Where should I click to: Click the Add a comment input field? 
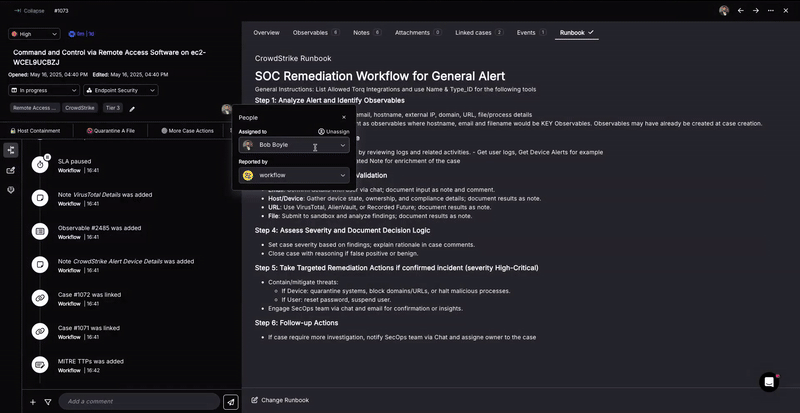click(x=138, y=401)
